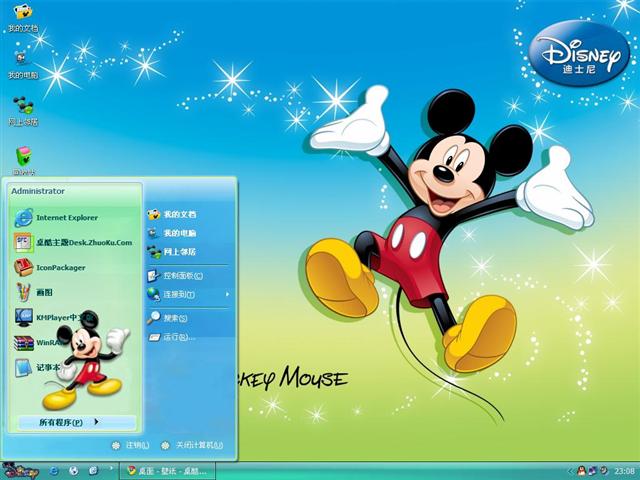Expand 所有程序 (All Programs) list
Image resolution: width=640 pixels, height=480 pixels.
tap(70, 422)
